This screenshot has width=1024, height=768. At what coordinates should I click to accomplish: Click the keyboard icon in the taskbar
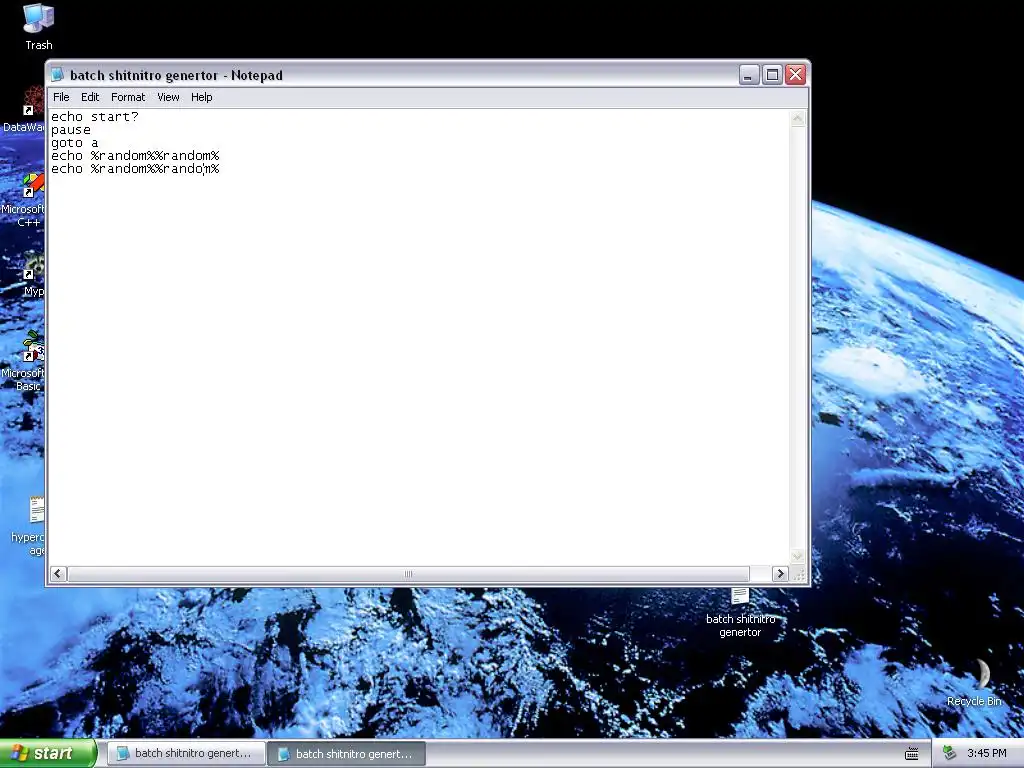912,754
